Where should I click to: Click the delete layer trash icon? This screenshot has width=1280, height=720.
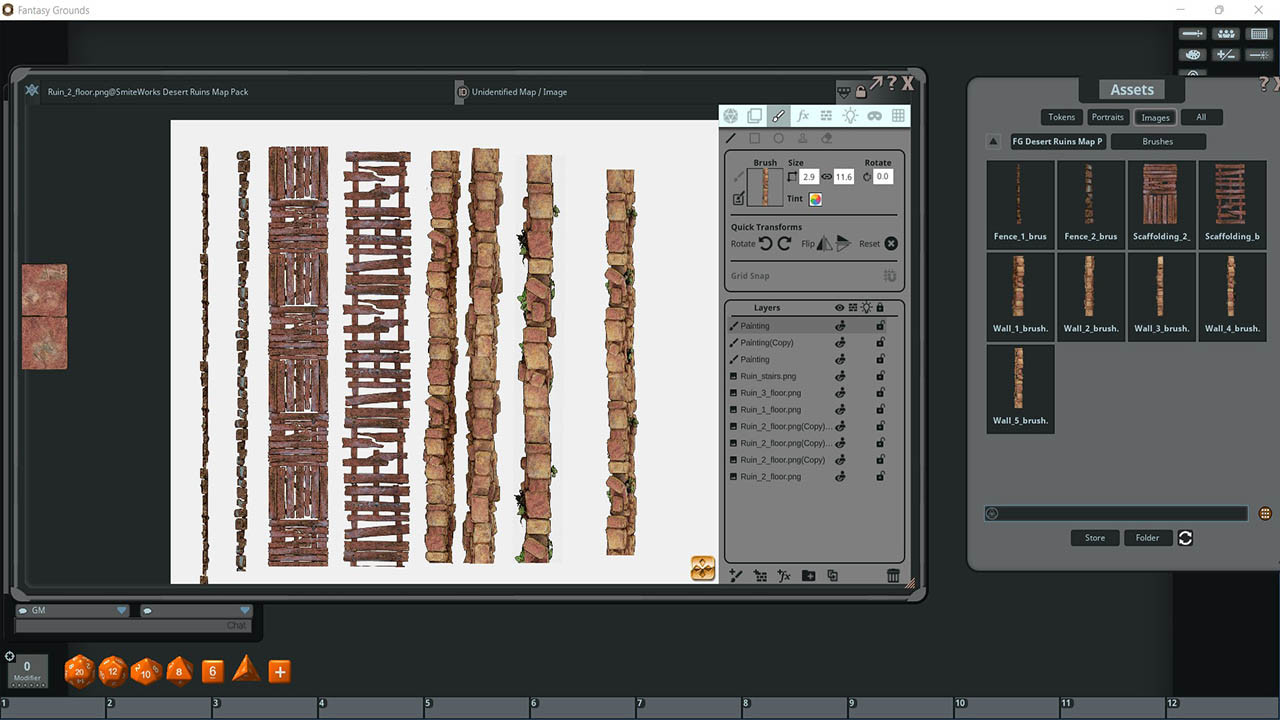891,575
